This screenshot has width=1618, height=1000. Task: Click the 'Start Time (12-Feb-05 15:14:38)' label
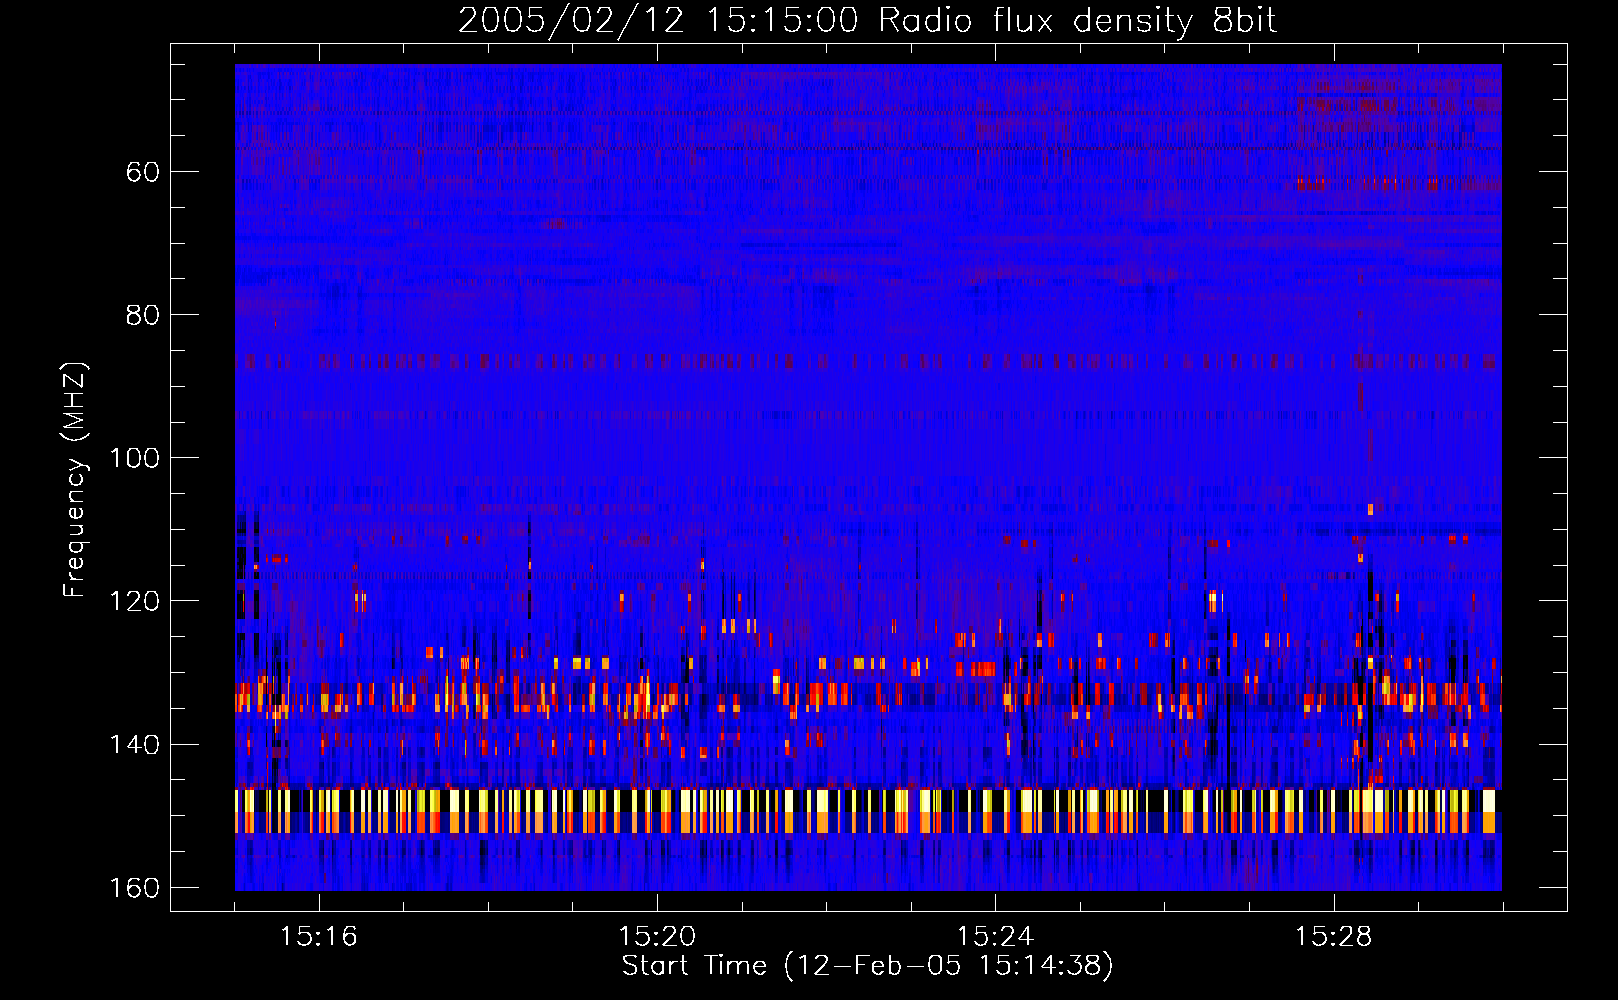point(867,966)
